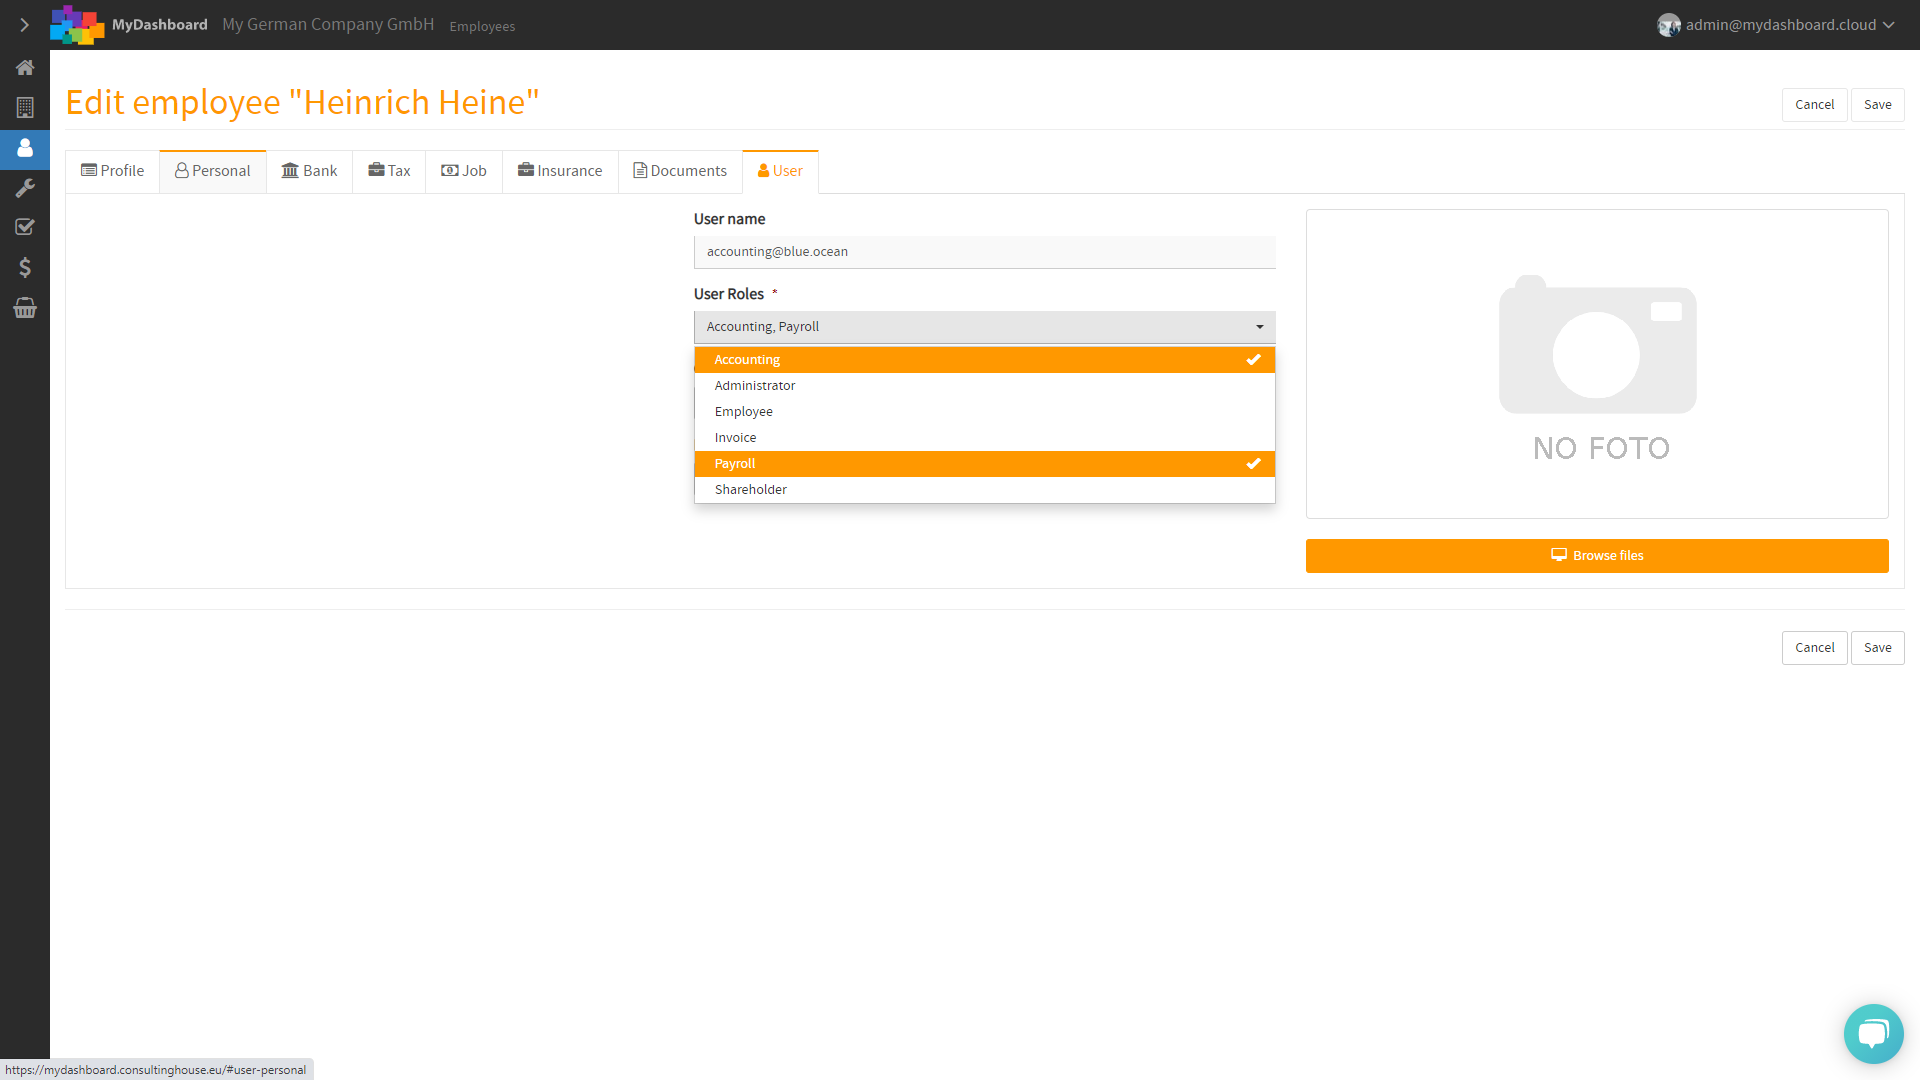
Task: Switch to the Documents tab
Action: click(x=680, y=171)
